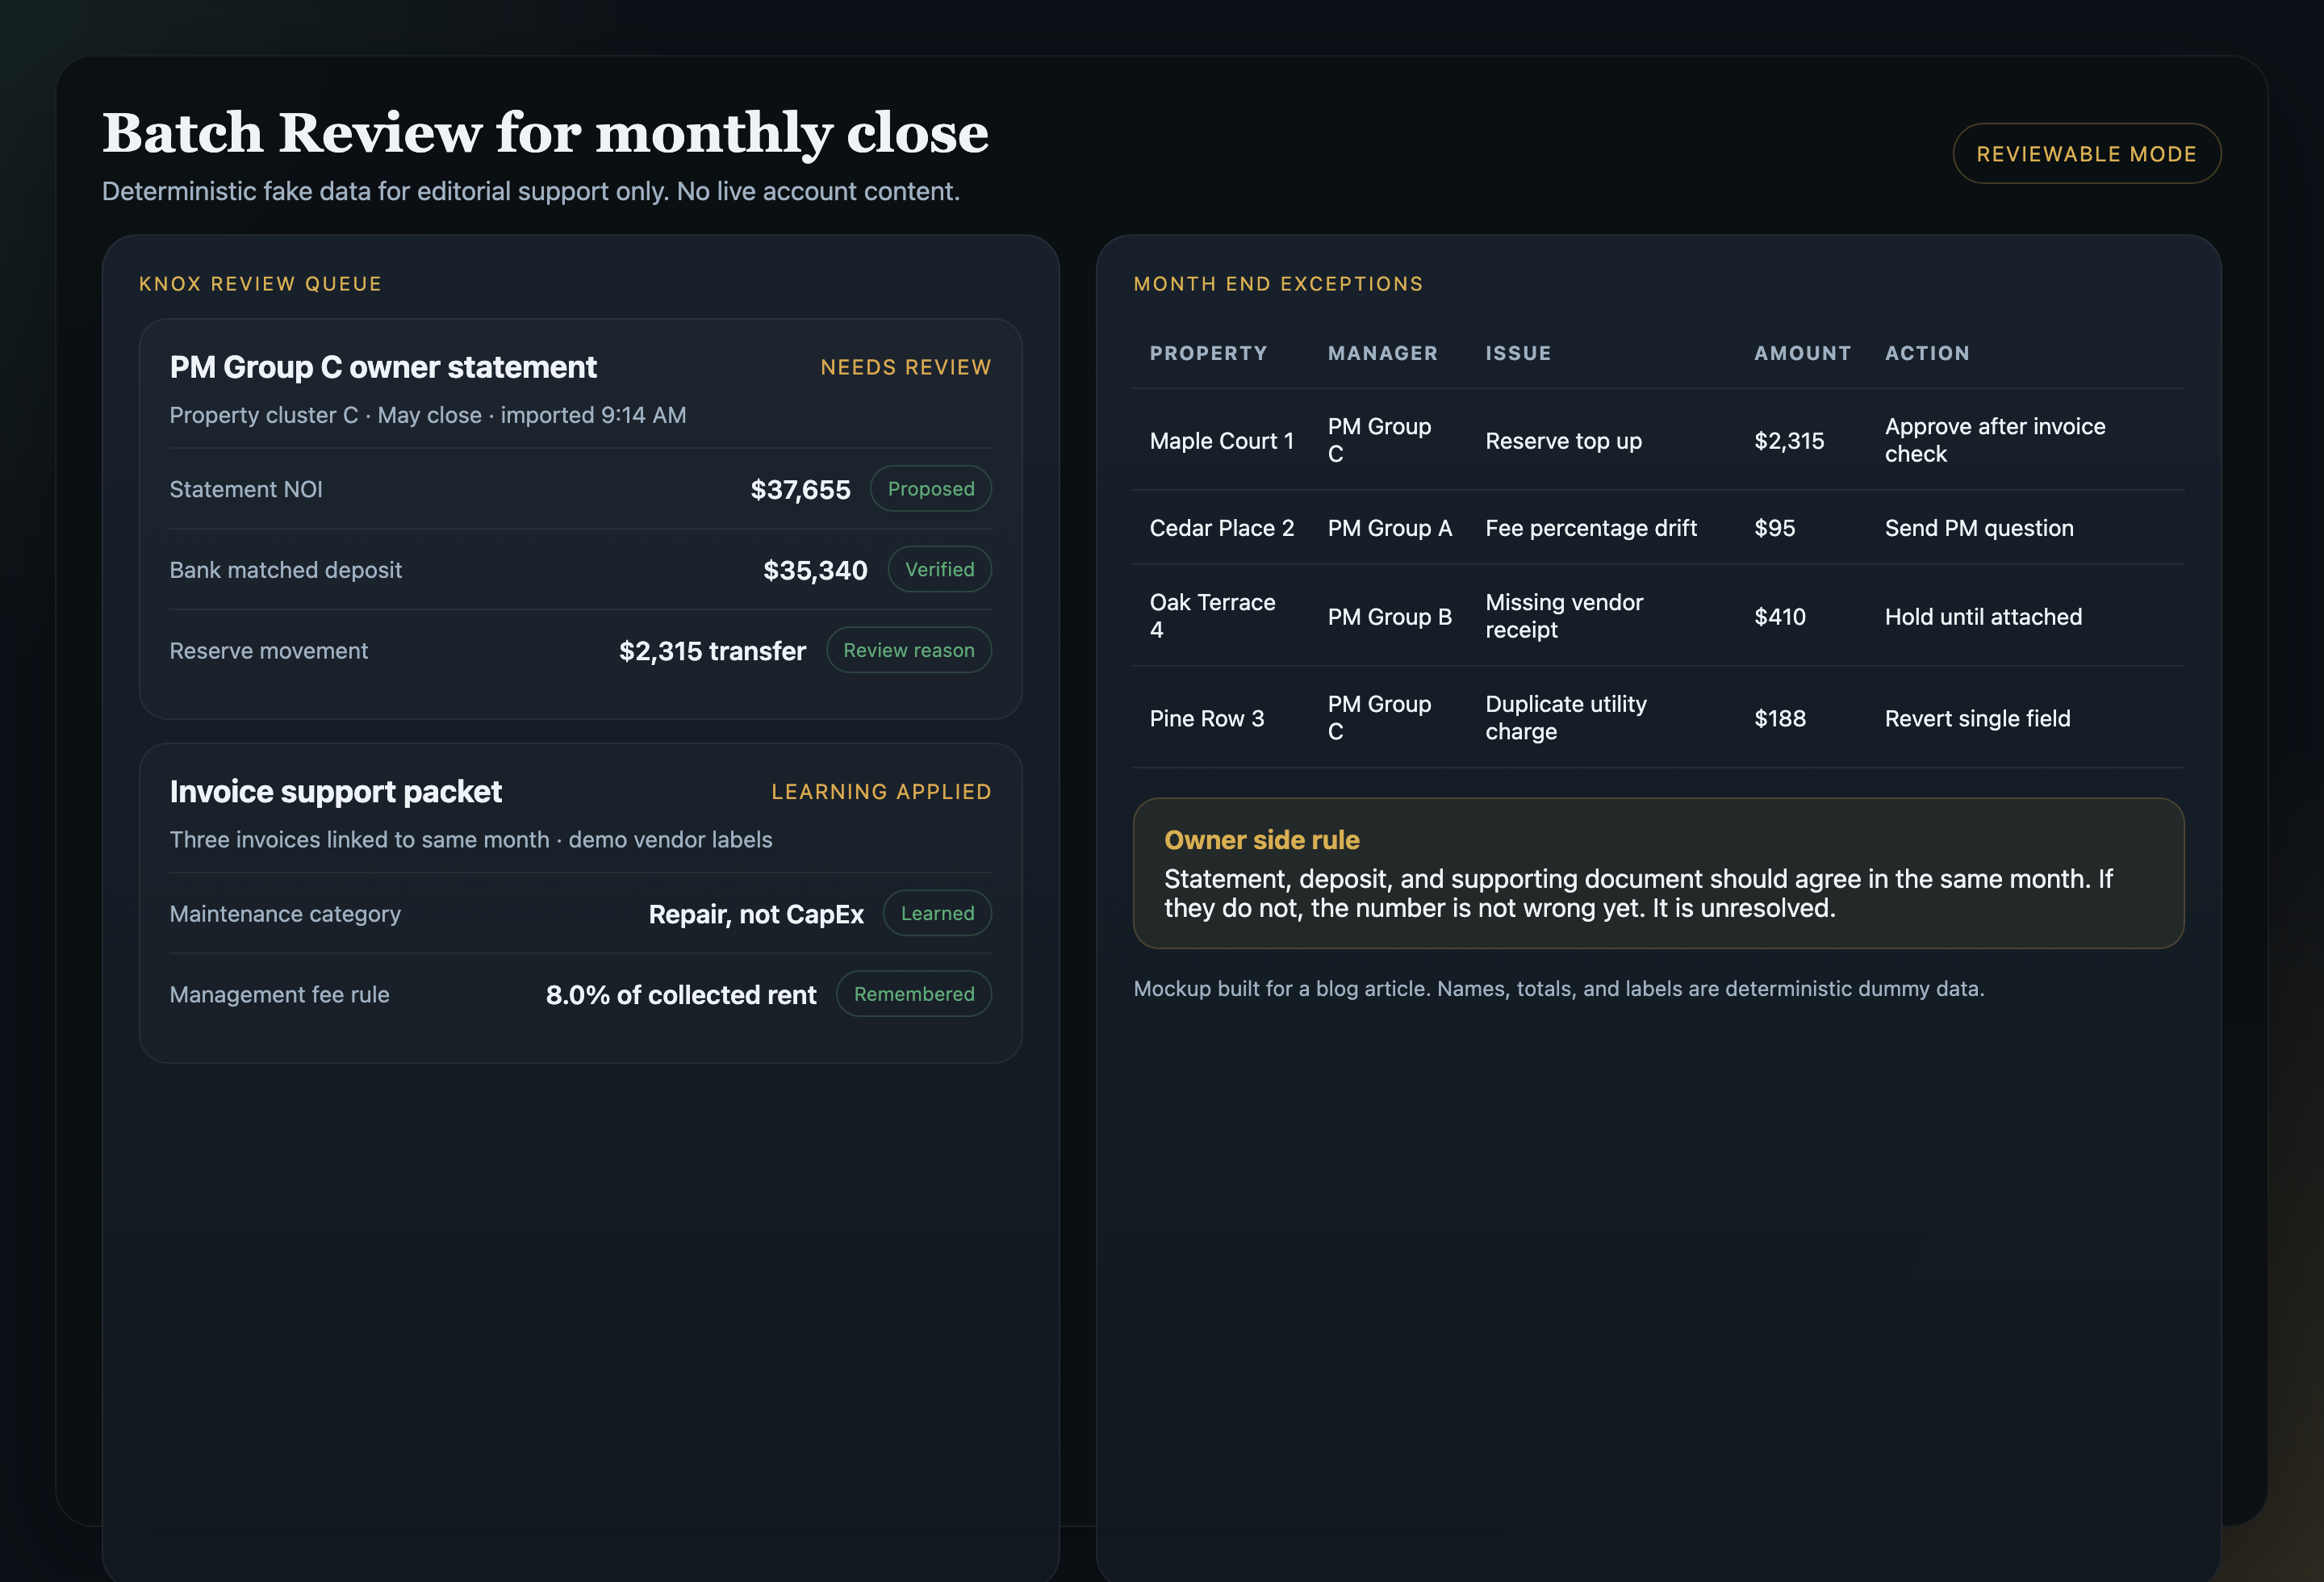Screen dimensions: 2324x1582
Task: Click the Send PM question action
Action: 1979,528
